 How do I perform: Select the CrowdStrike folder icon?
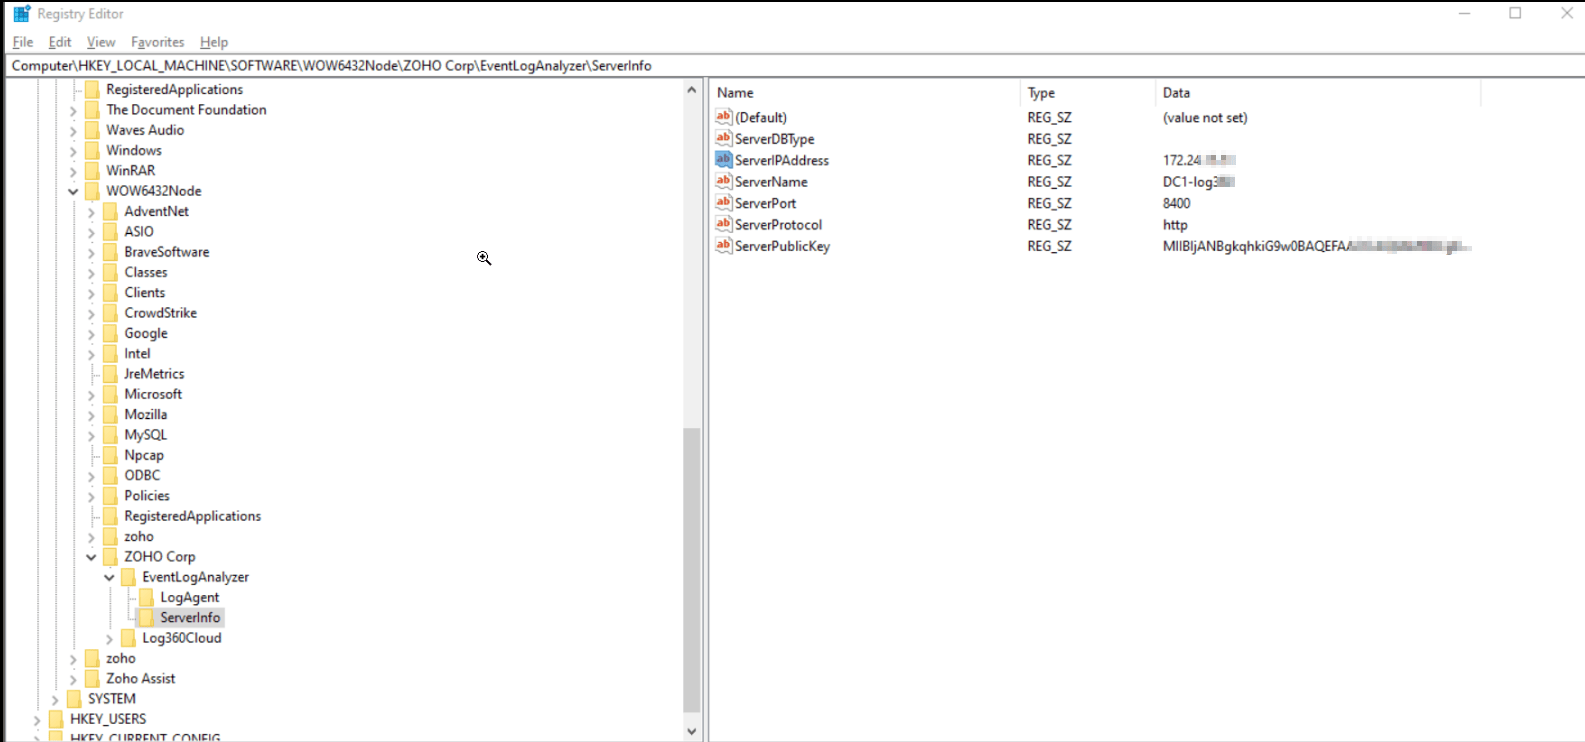[x=111, y=313]
